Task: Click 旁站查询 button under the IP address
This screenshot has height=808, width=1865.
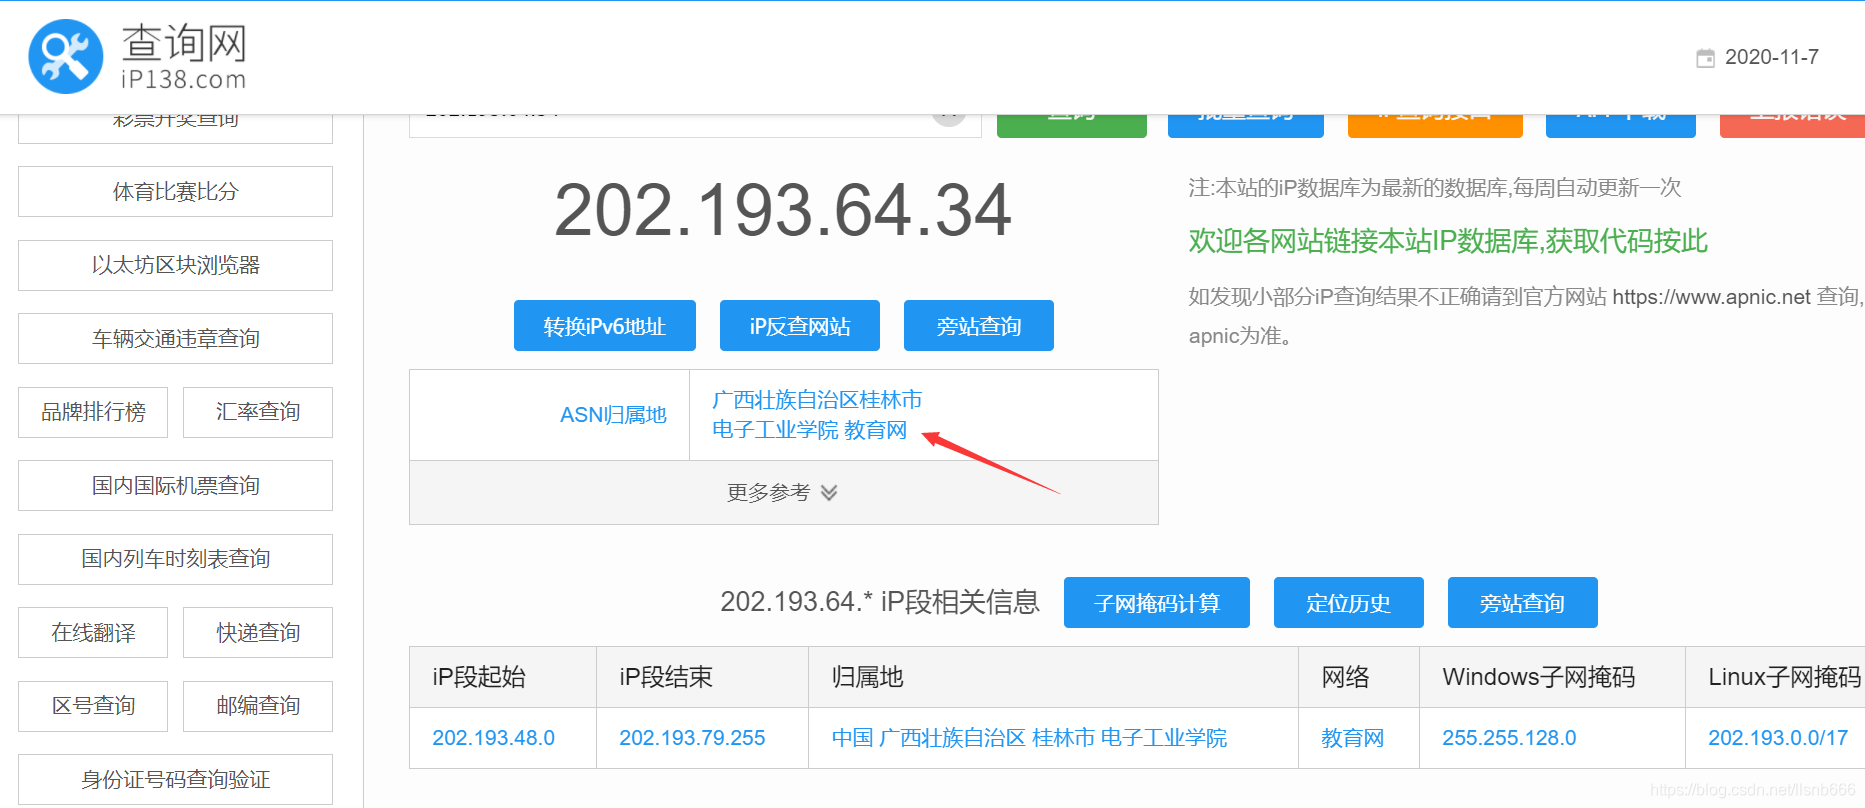Action: [x=979, y=326]
